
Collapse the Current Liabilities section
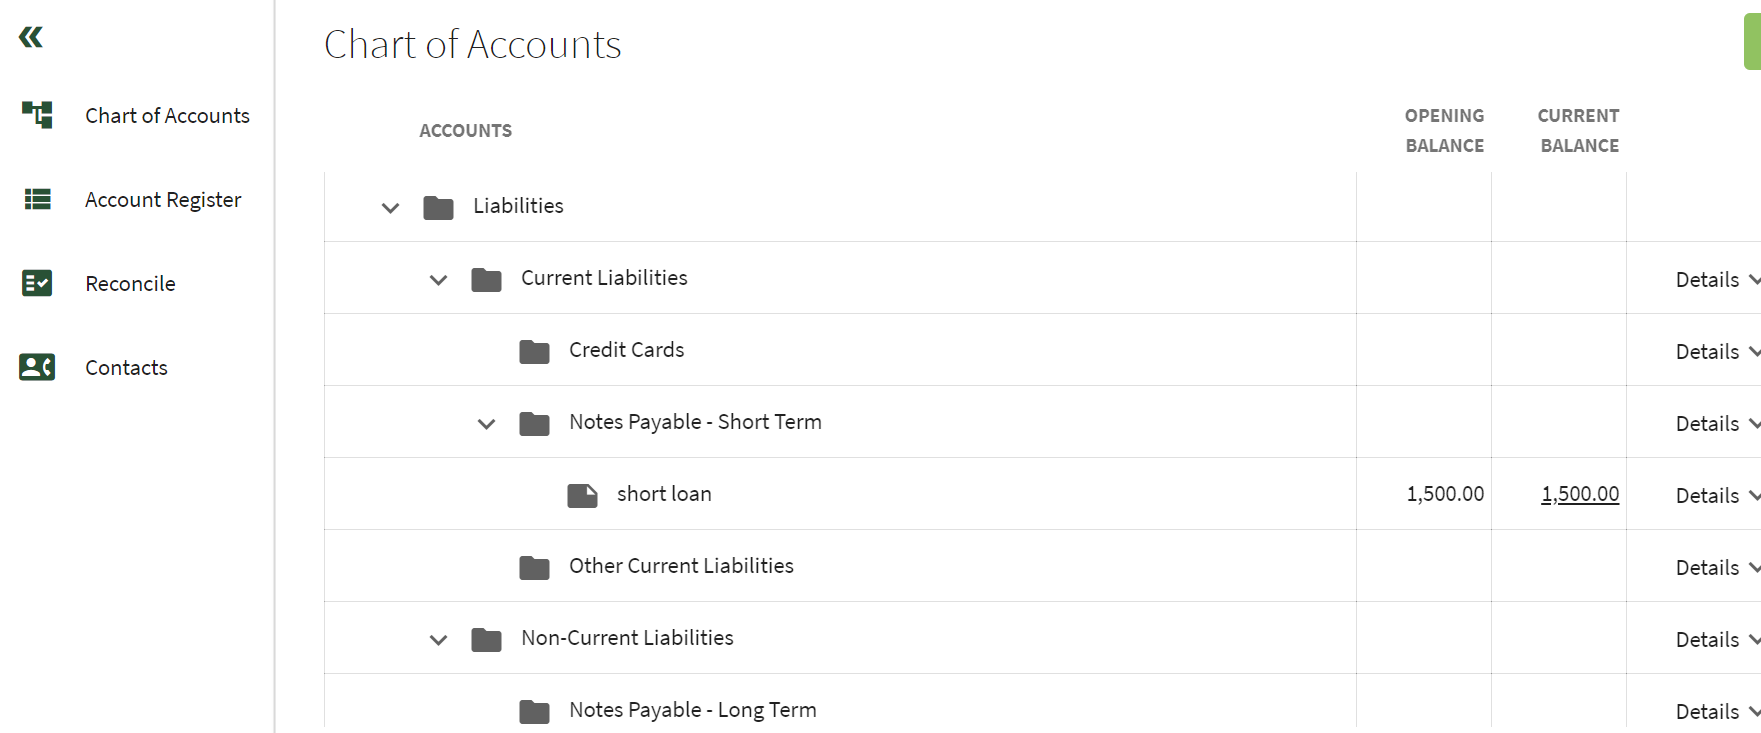click(438, 280)
